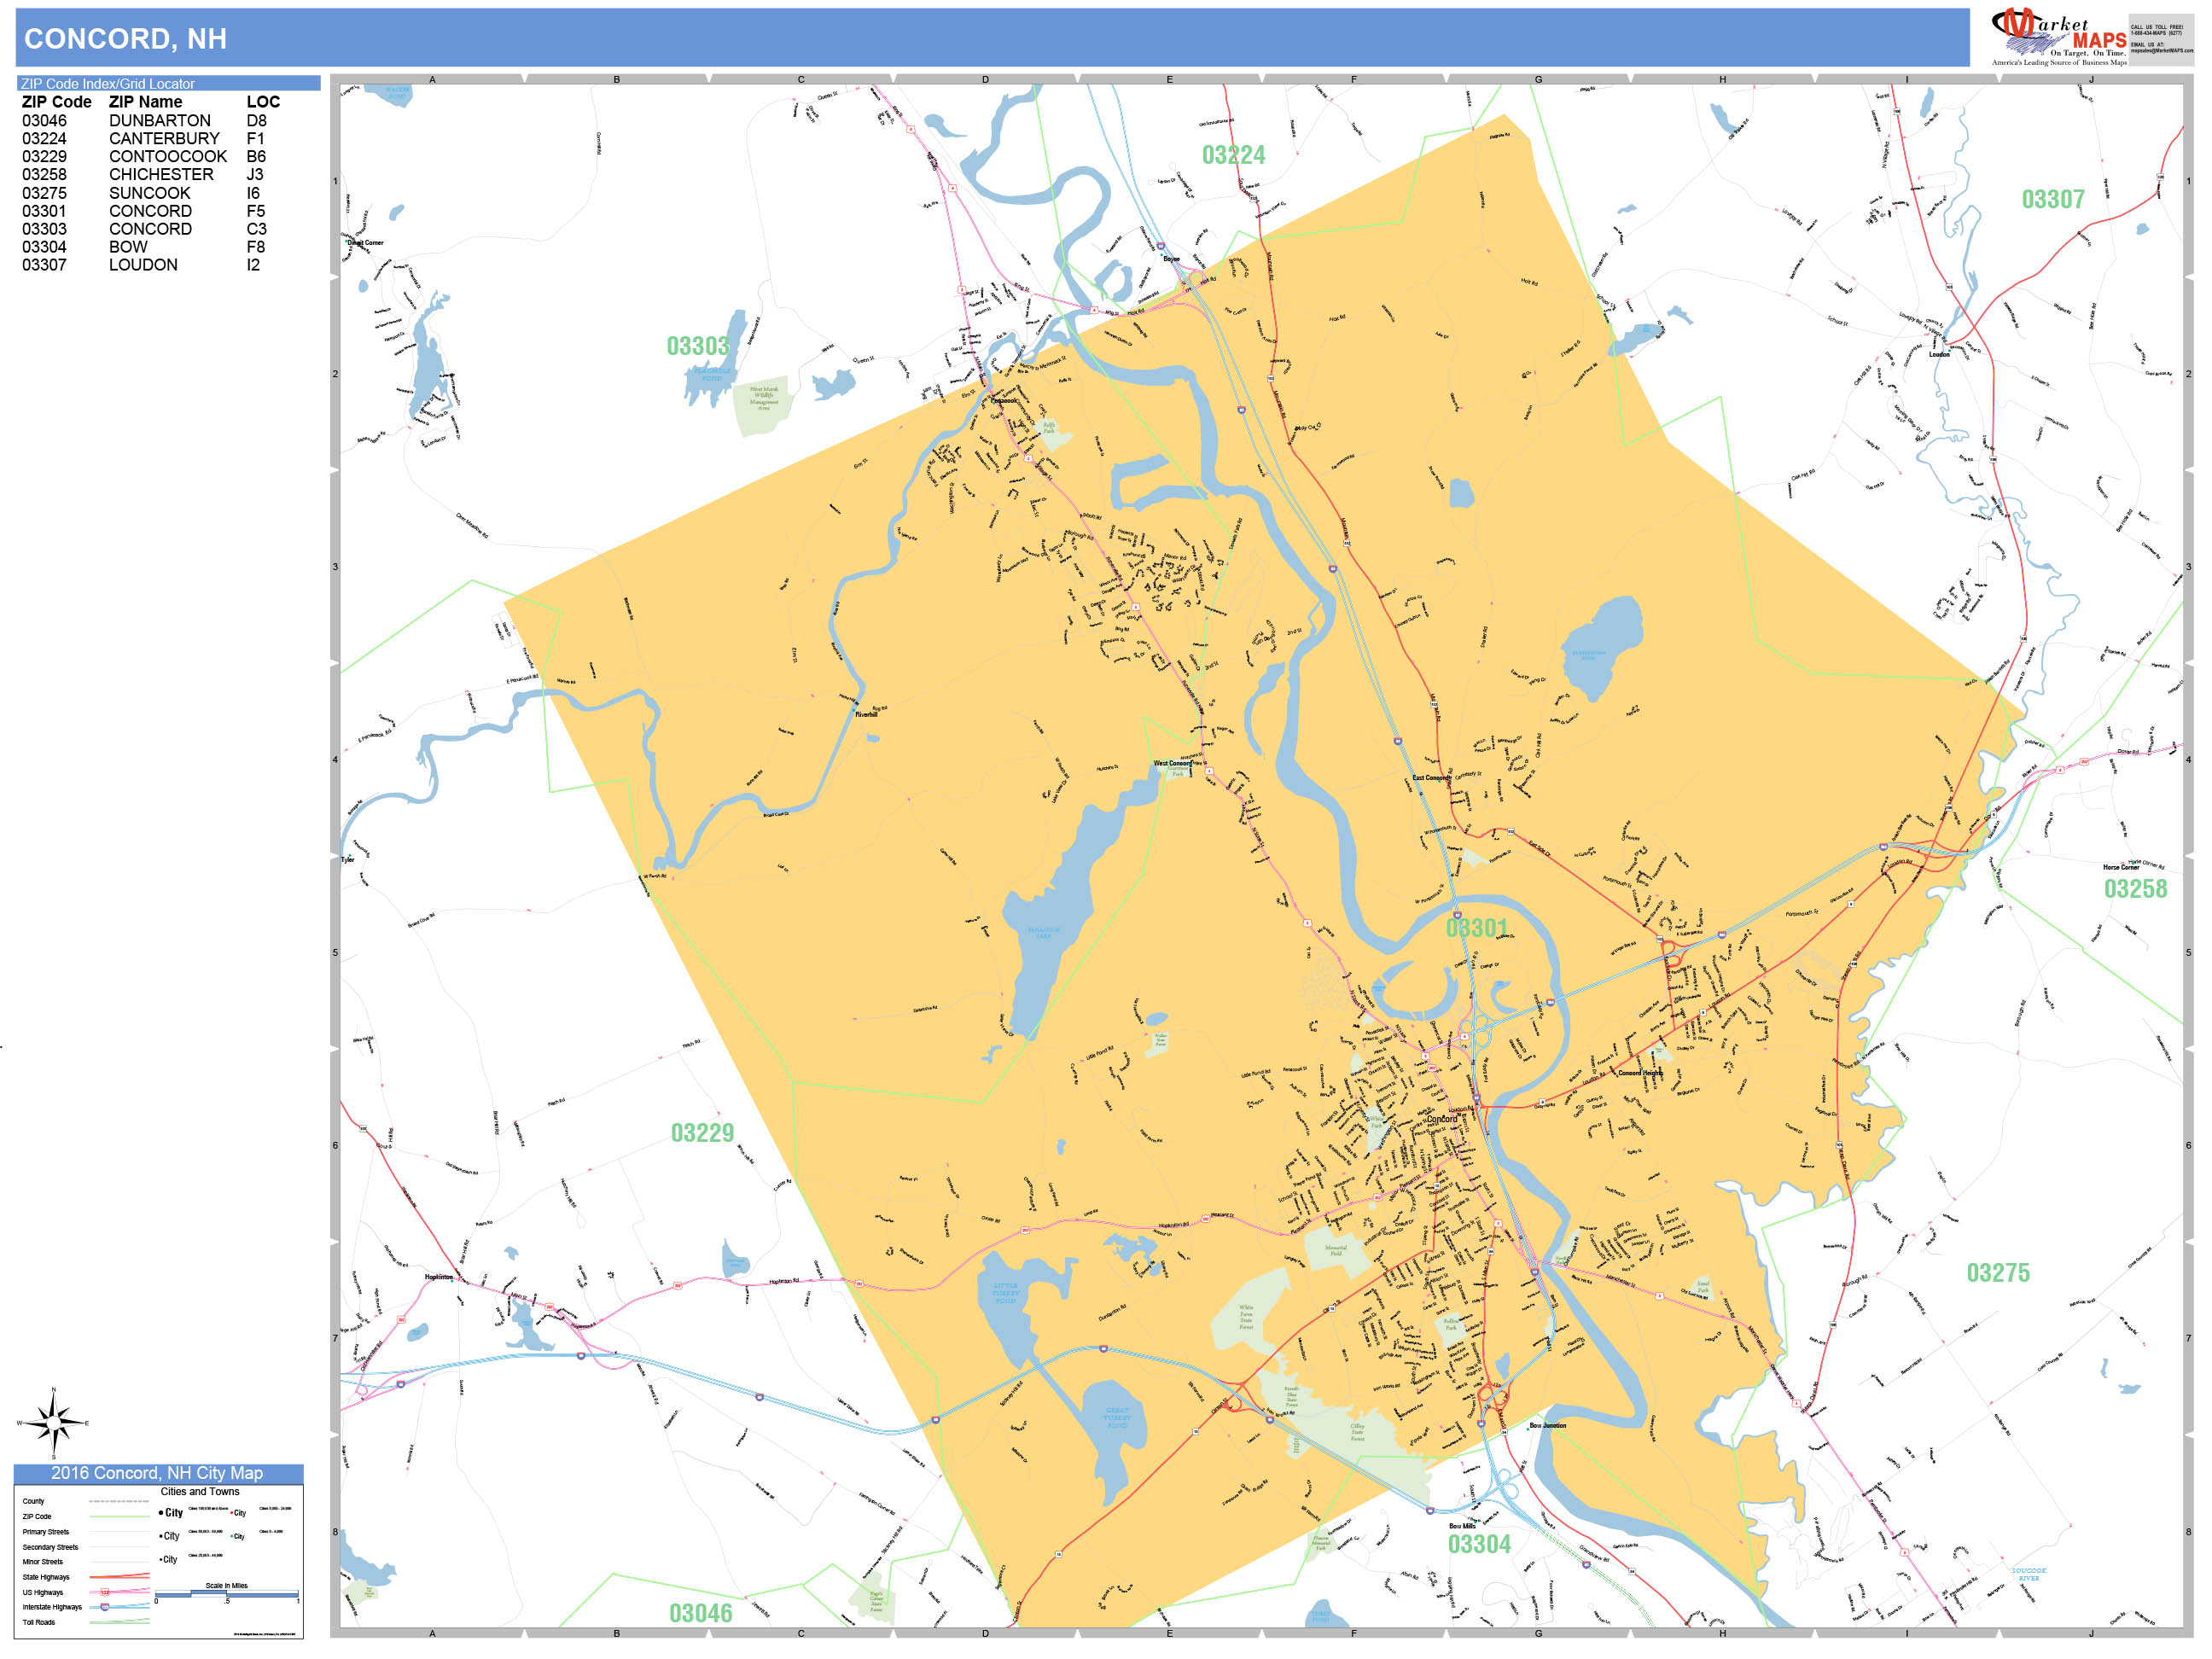Click 'Toll Roads' legend label
Viewport: 2212px width, 1659px height.
(x=39, y=1622)
